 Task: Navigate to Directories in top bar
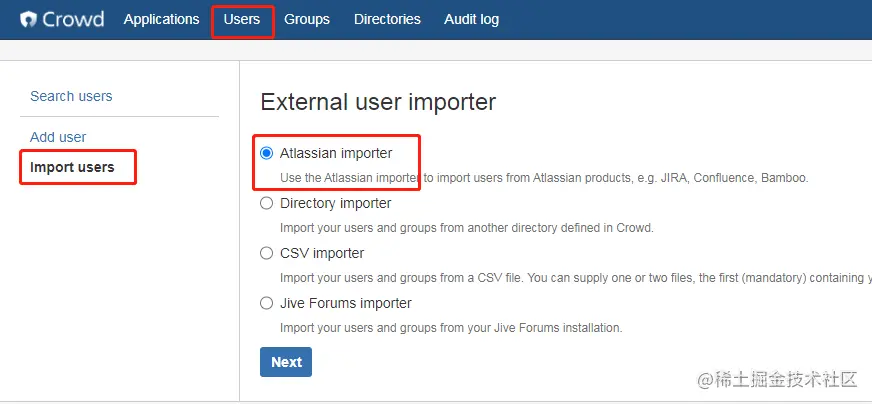[387, 19]
